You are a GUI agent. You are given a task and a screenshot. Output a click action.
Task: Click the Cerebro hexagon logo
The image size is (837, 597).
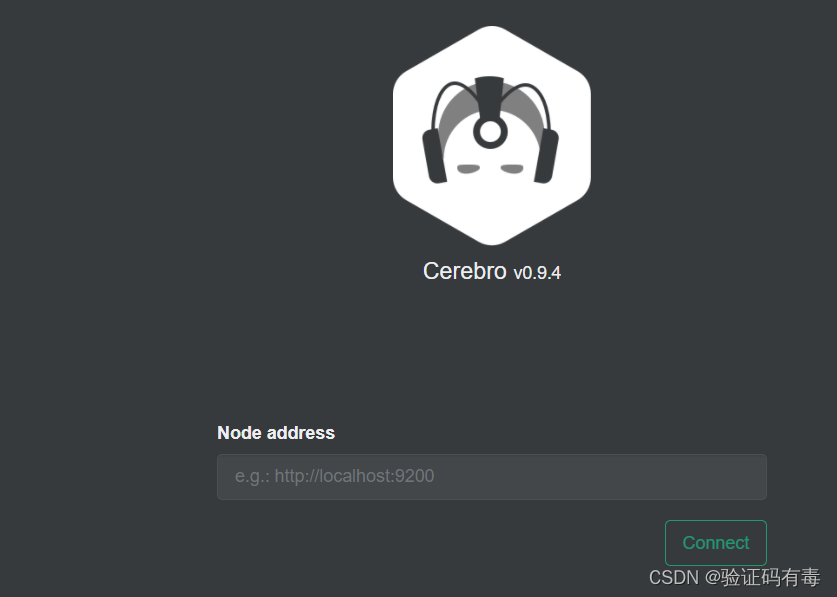point(492,136)
